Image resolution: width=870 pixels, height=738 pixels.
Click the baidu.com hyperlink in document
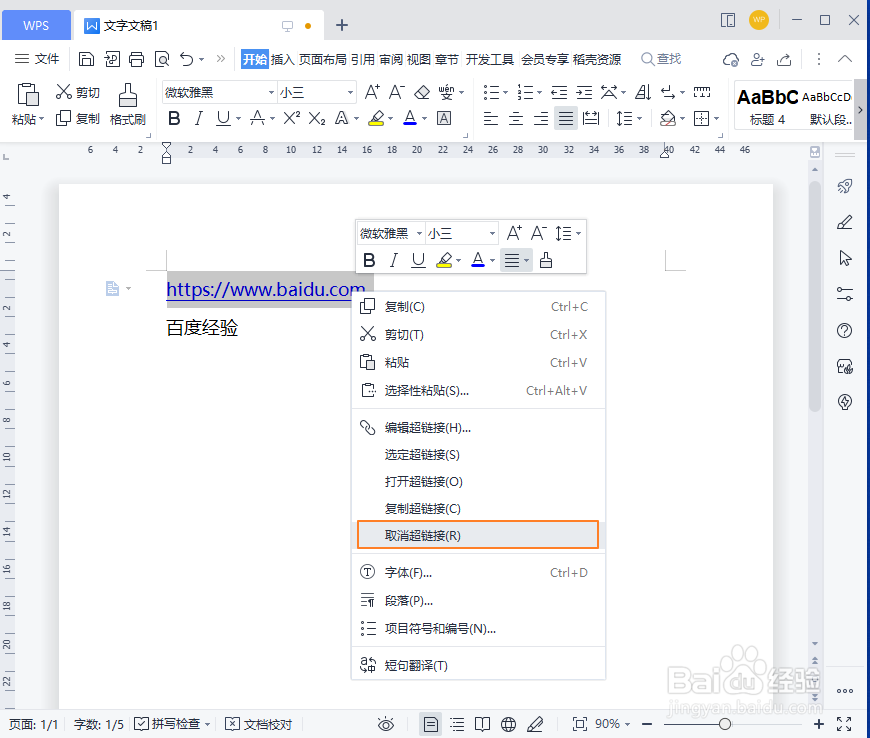click(265, 289)
